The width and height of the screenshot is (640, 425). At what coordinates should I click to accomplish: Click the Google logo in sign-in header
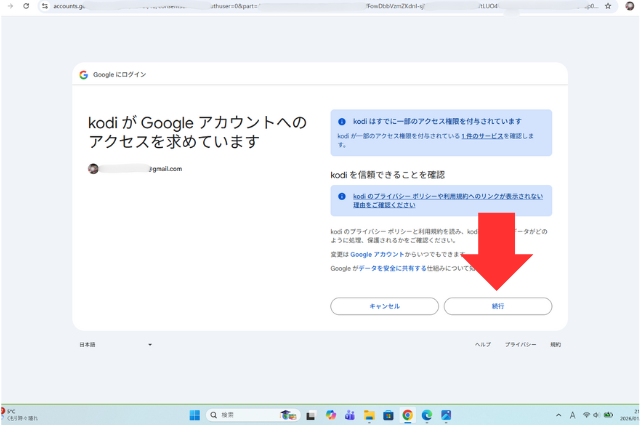pos(84,75)
